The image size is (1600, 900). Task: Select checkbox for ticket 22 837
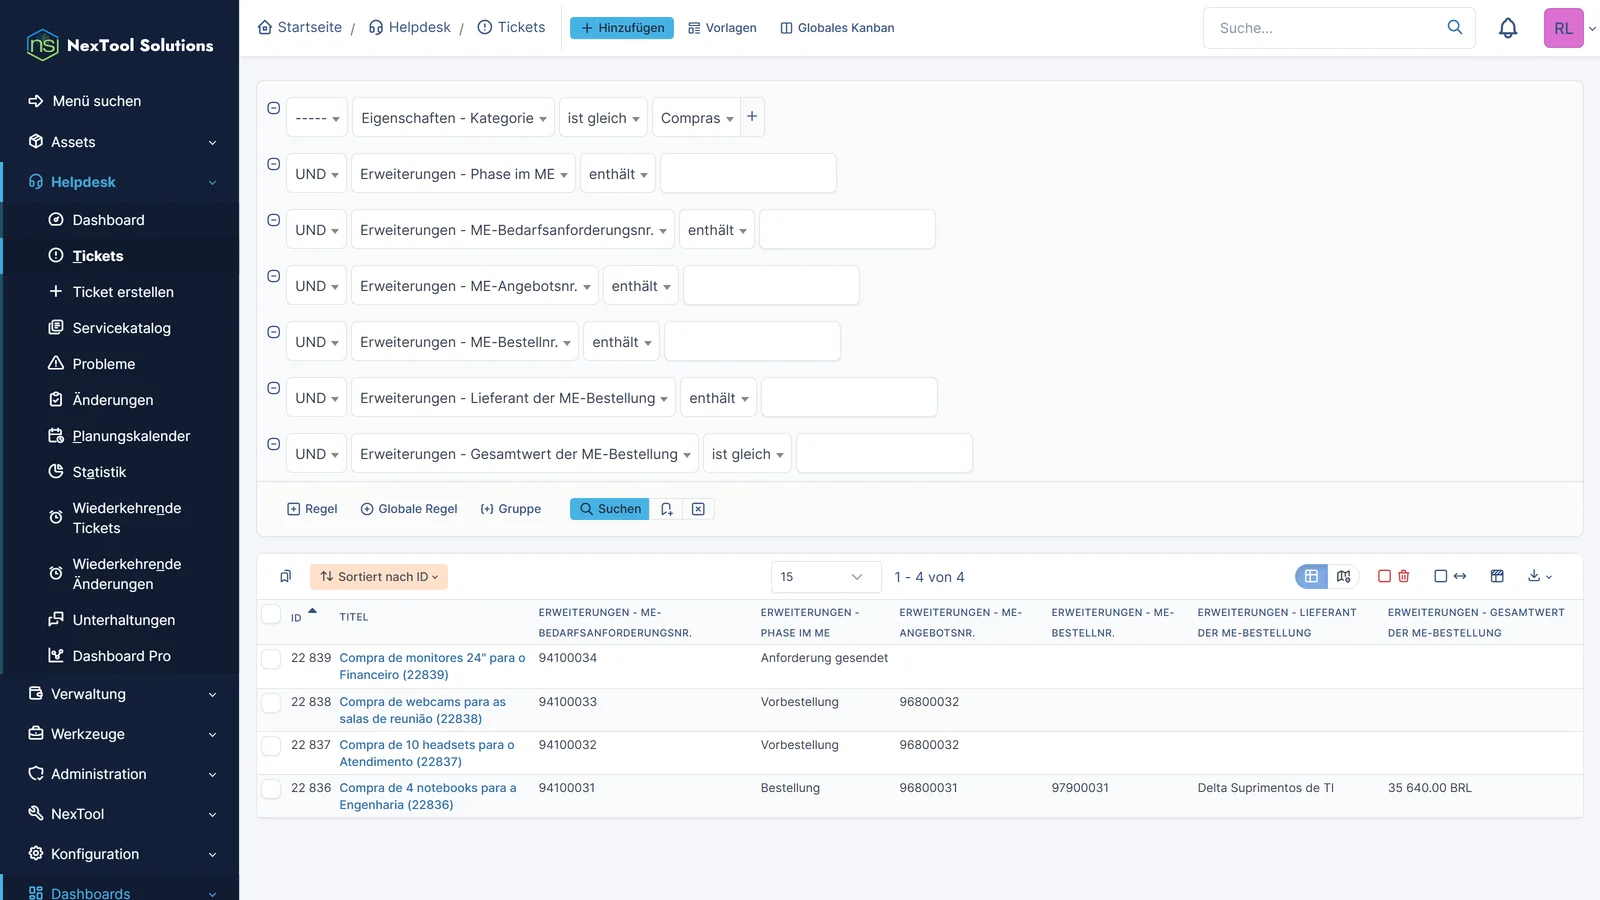pyautogui.click(x=271, y=745)
